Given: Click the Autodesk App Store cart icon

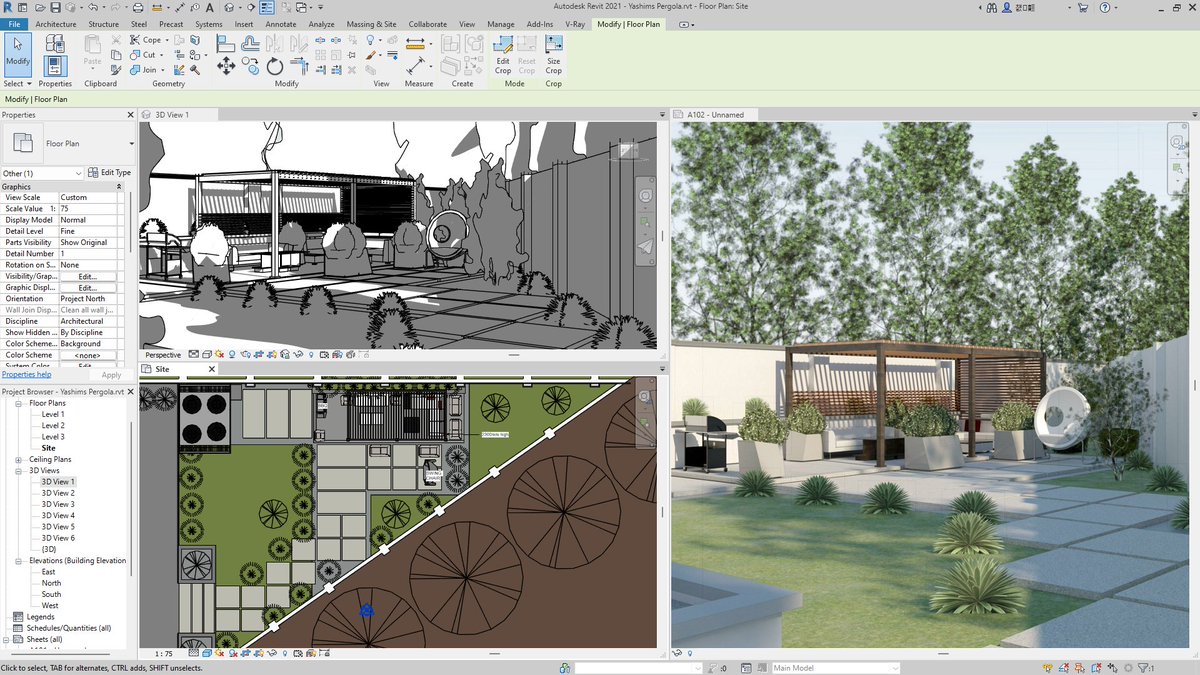Looking at the screenshot, I should pyautogui.click(x=1082, y=8).
